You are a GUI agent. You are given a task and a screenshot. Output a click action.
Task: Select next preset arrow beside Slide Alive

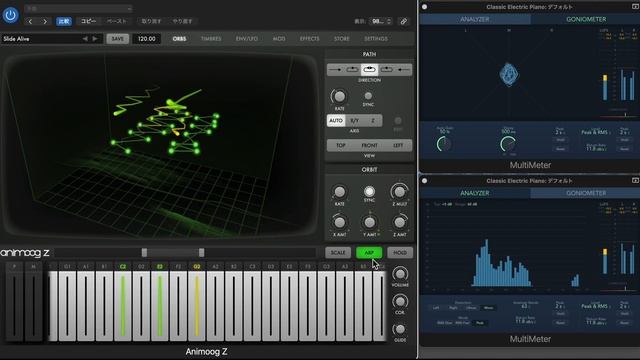point(95,39)
